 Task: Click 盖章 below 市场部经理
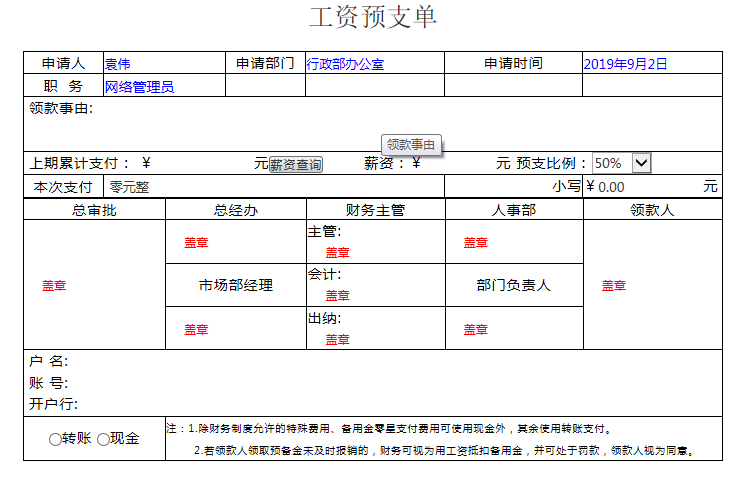(196, 330)
